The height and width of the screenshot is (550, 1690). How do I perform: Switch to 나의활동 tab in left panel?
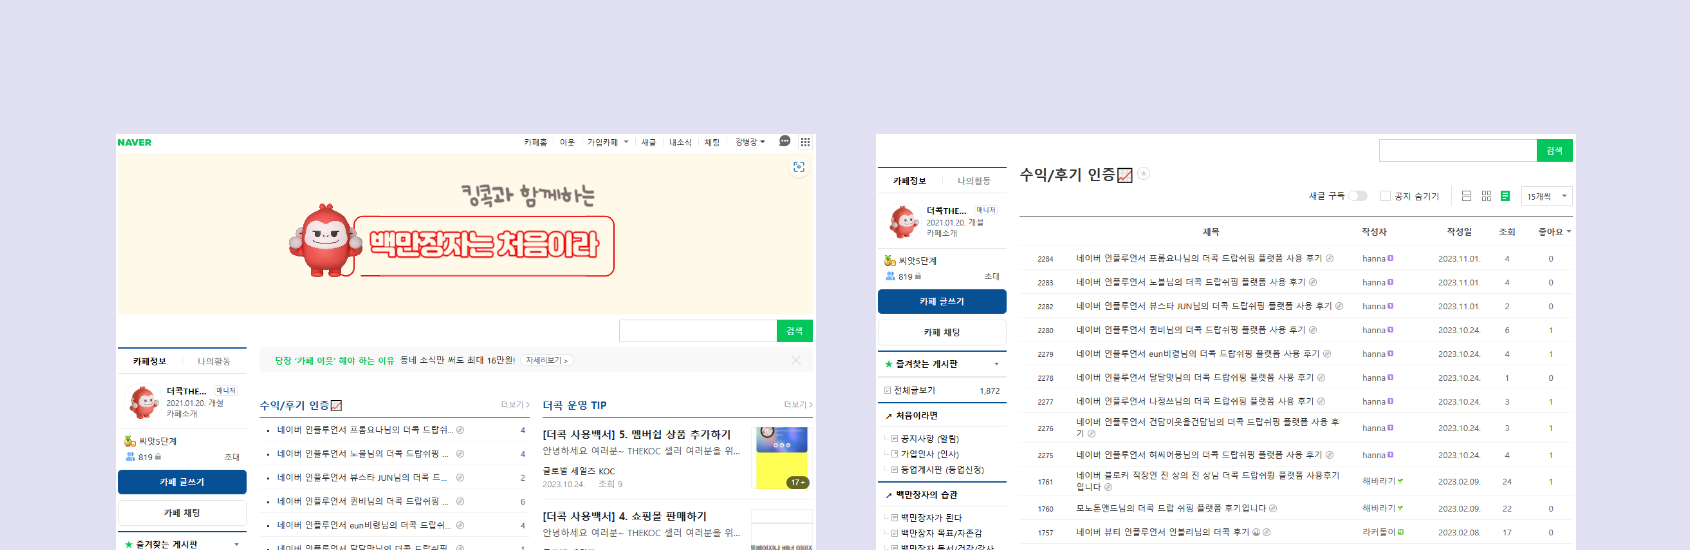coord(214,361)
